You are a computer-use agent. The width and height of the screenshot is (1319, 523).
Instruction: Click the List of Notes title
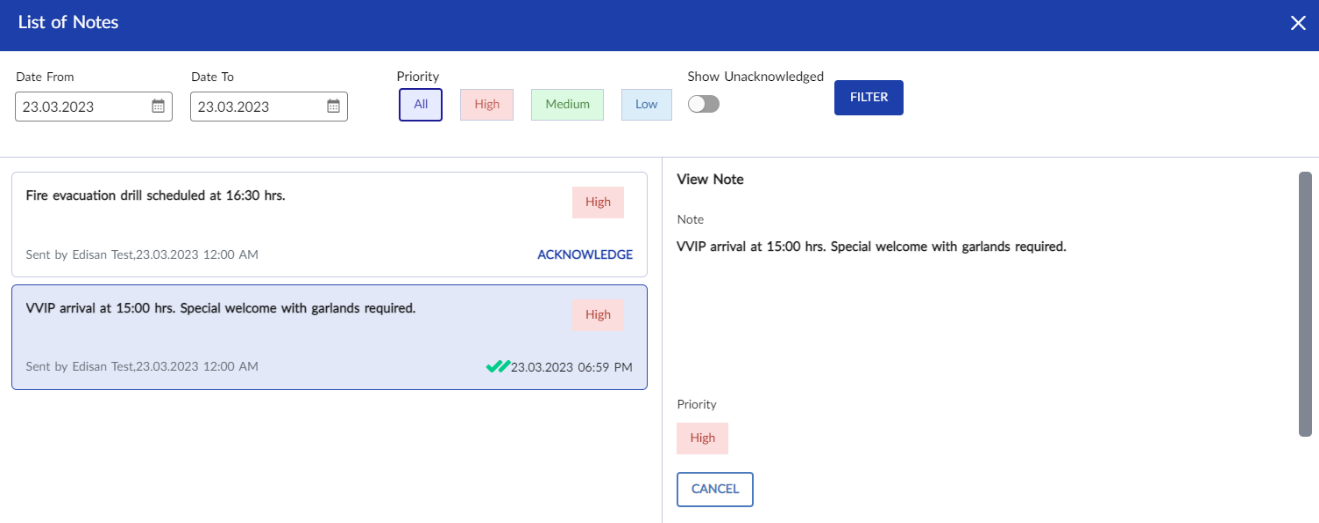[x=68, y=22]
